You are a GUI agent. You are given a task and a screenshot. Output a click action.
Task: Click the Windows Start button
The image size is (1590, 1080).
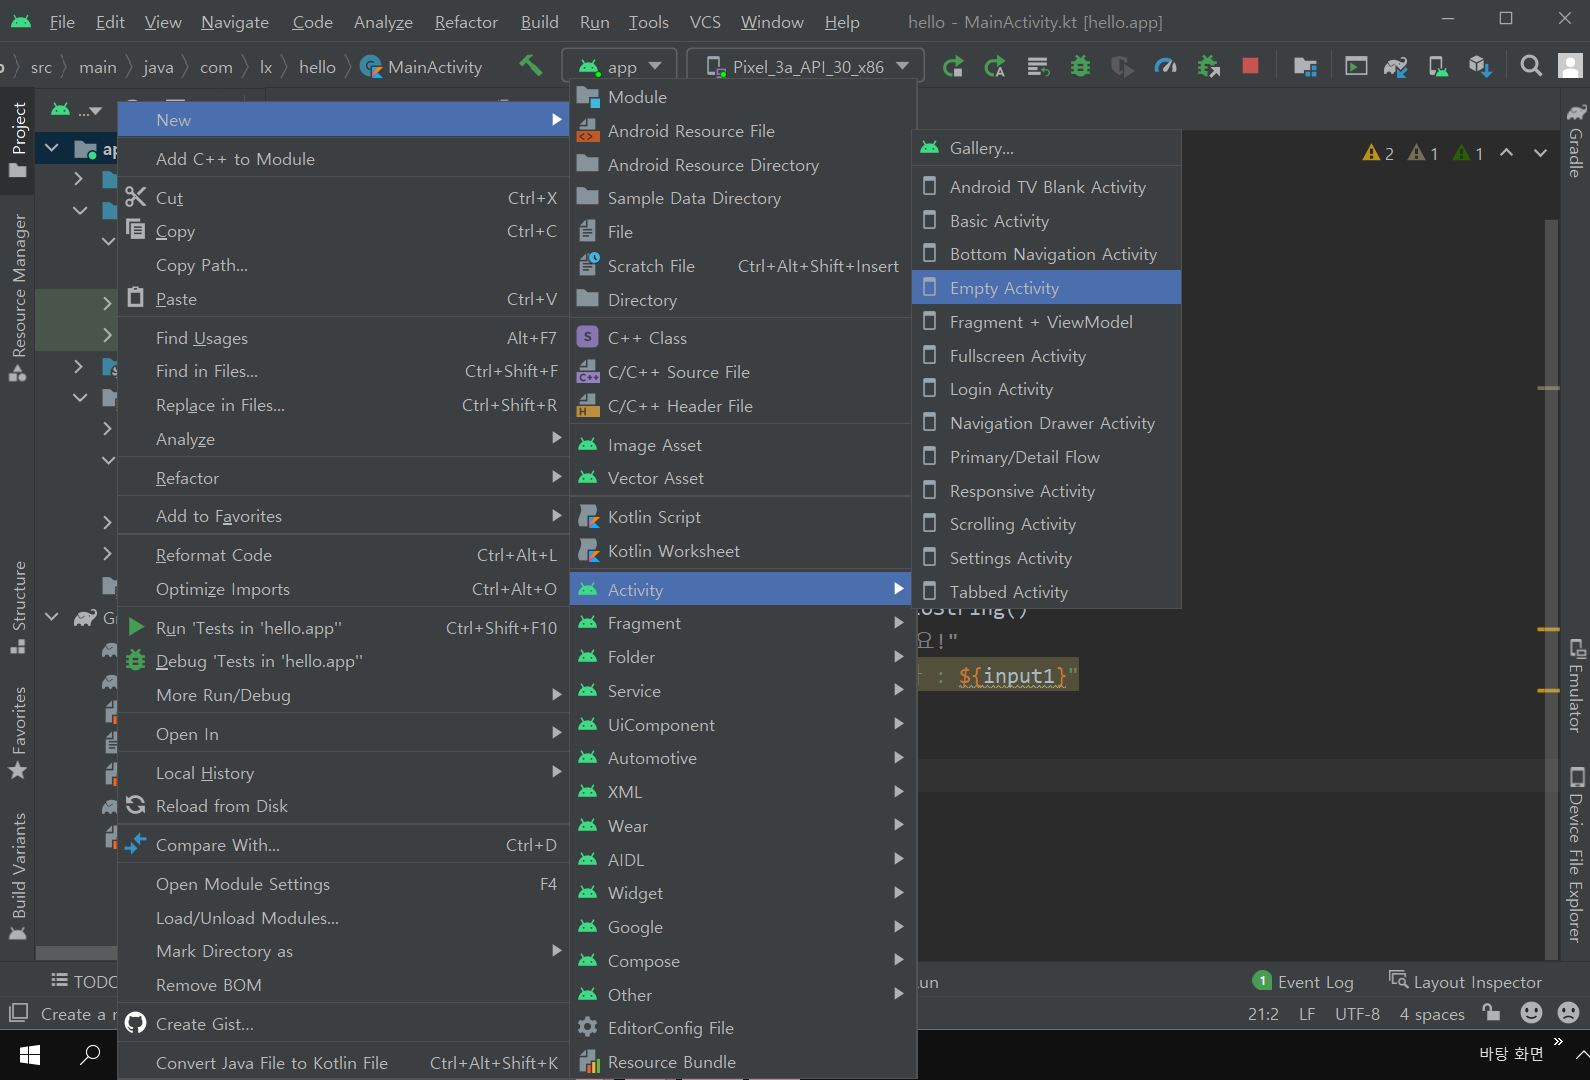point(30,1054)
